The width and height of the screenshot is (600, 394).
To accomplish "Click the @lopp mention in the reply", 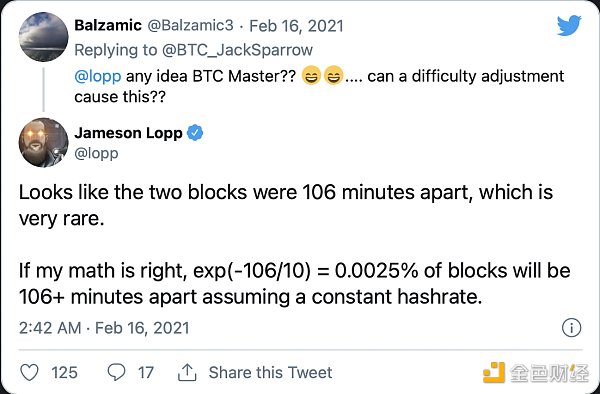I will coord(98,76).
